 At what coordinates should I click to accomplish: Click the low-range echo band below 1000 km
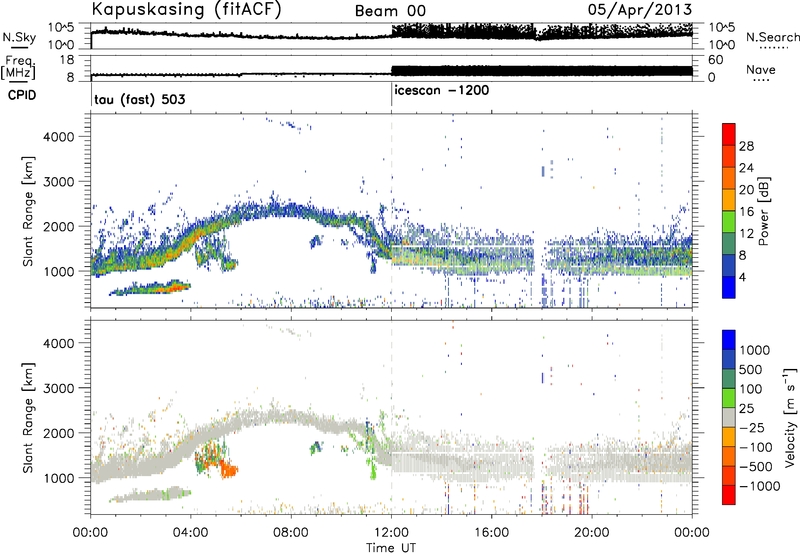[151, 288]
